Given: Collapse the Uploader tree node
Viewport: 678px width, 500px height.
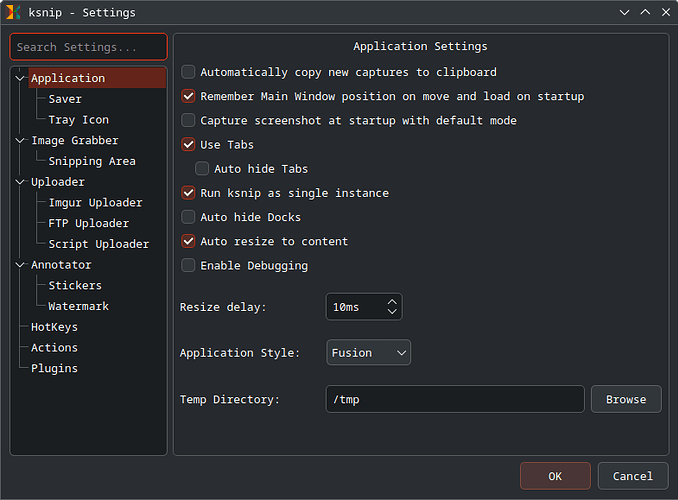Looking at the screenshot, I should (20, 182).
